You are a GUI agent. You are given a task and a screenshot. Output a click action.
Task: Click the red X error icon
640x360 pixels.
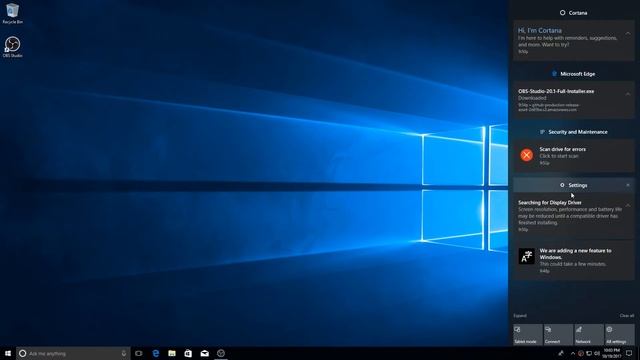click(x=527, y=155)
